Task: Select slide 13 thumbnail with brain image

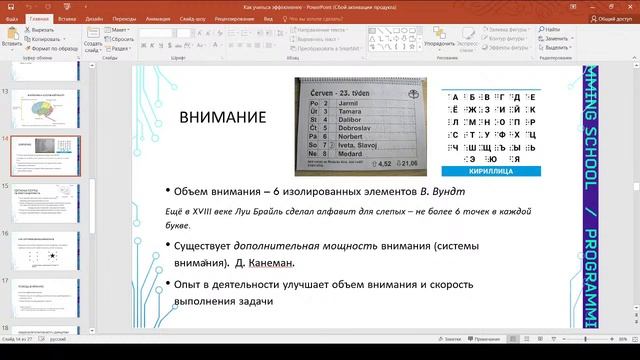Action: point(46,109)
